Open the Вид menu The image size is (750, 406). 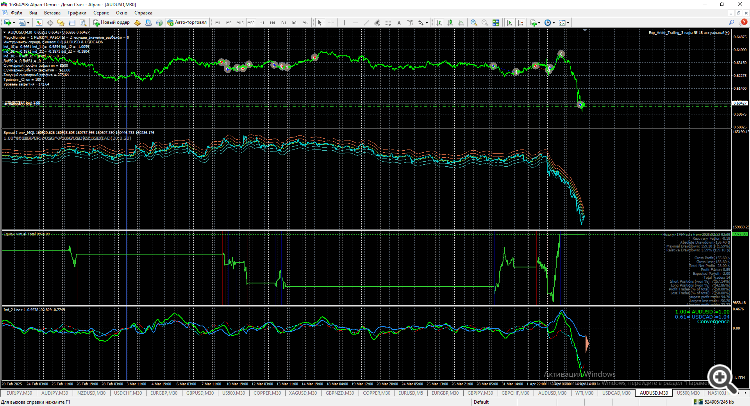pos(33,13)
